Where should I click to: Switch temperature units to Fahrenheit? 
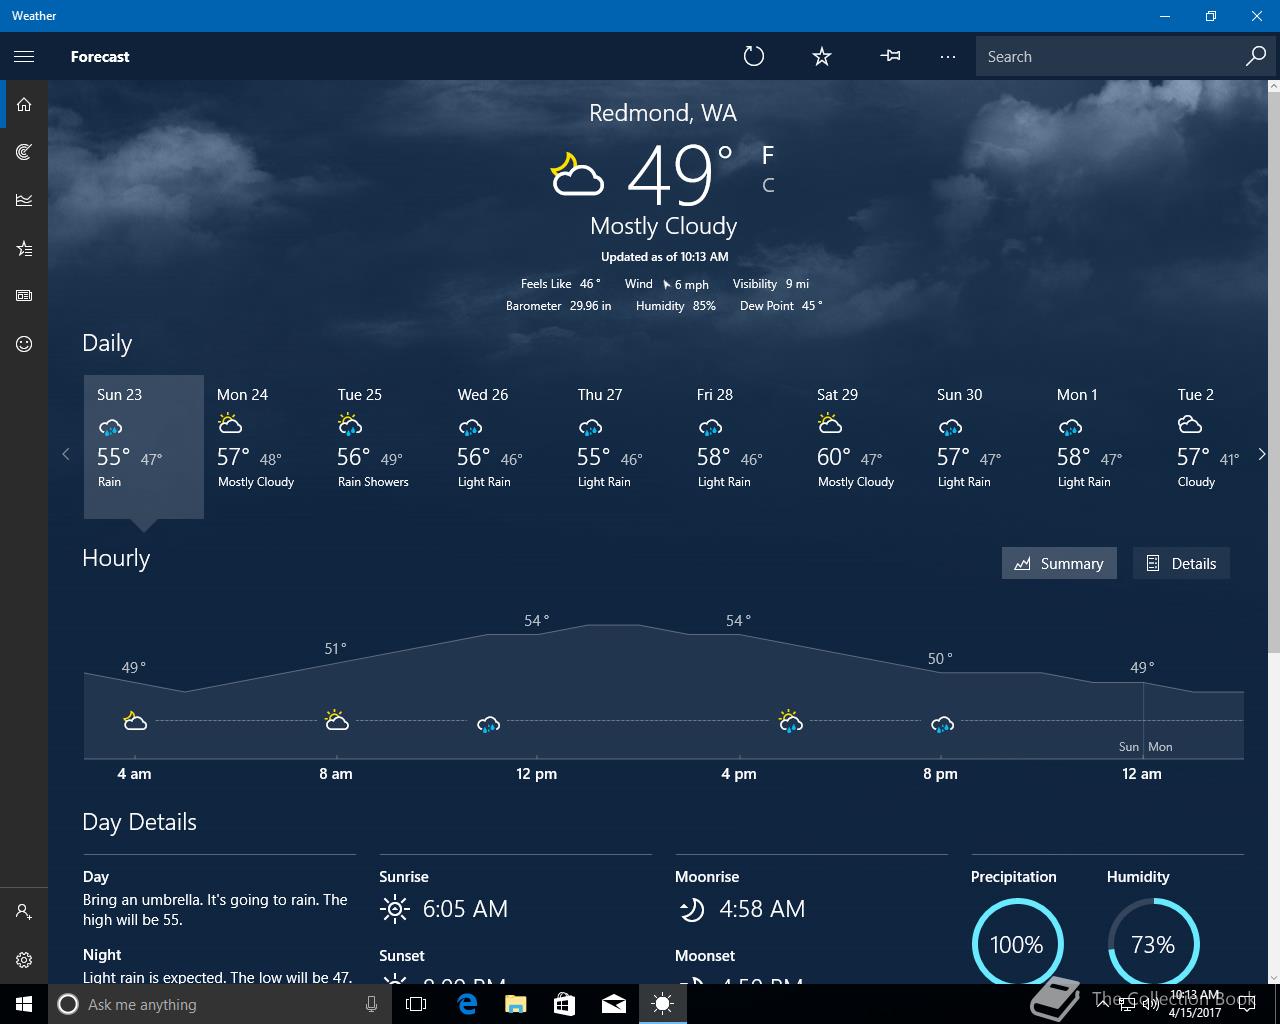pyautogui.click(x=768, y=155)
